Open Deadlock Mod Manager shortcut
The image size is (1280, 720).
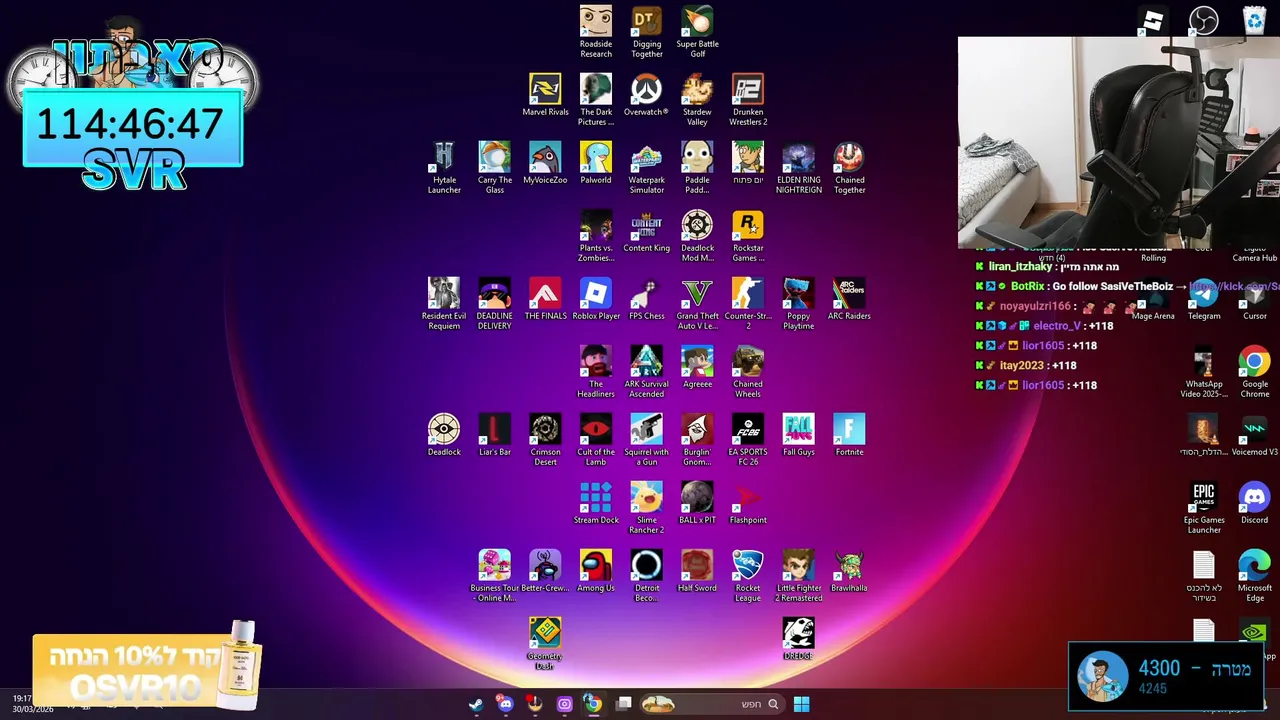(697, 235)
